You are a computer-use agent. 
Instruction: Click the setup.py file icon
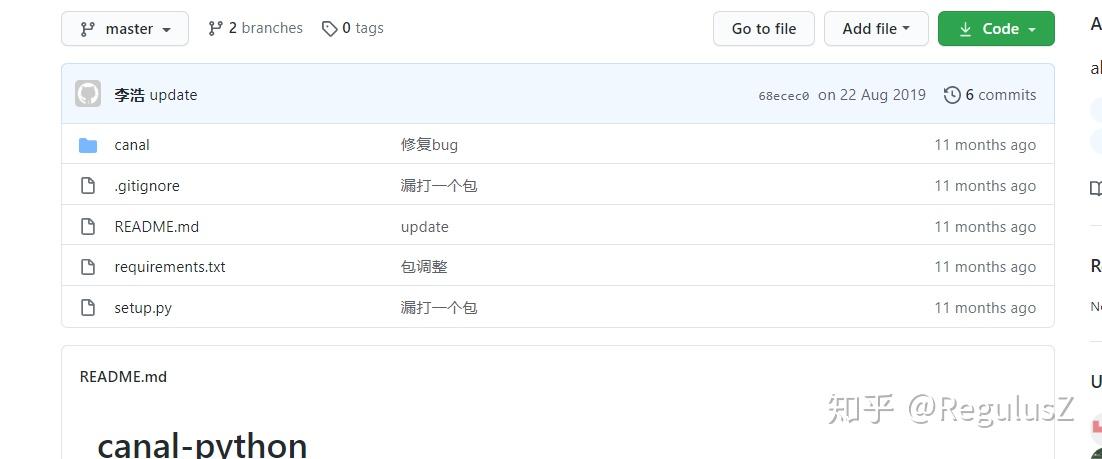(x=88, y=308)
